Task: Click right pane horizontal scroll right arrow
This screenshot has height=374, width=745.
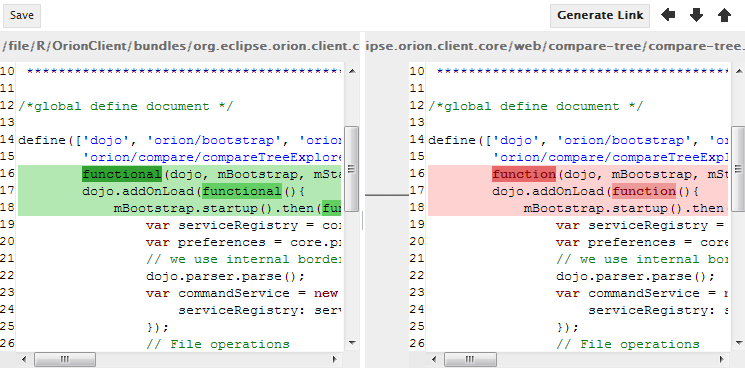Action: click(721, 360)
